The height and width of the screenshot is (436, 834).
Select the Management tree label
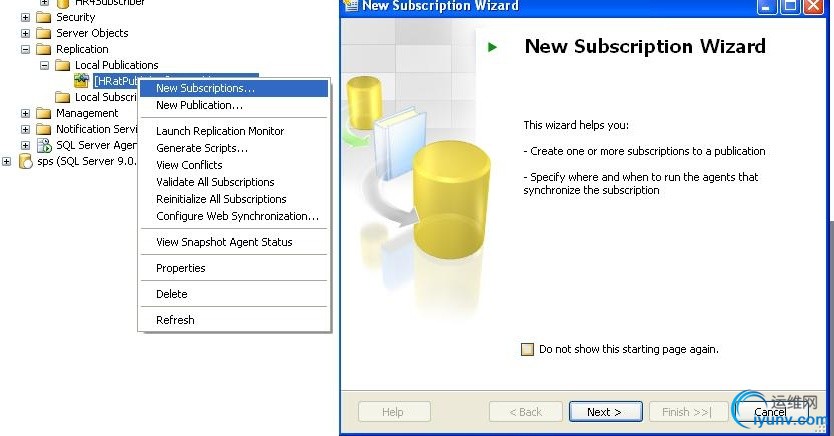87,113
